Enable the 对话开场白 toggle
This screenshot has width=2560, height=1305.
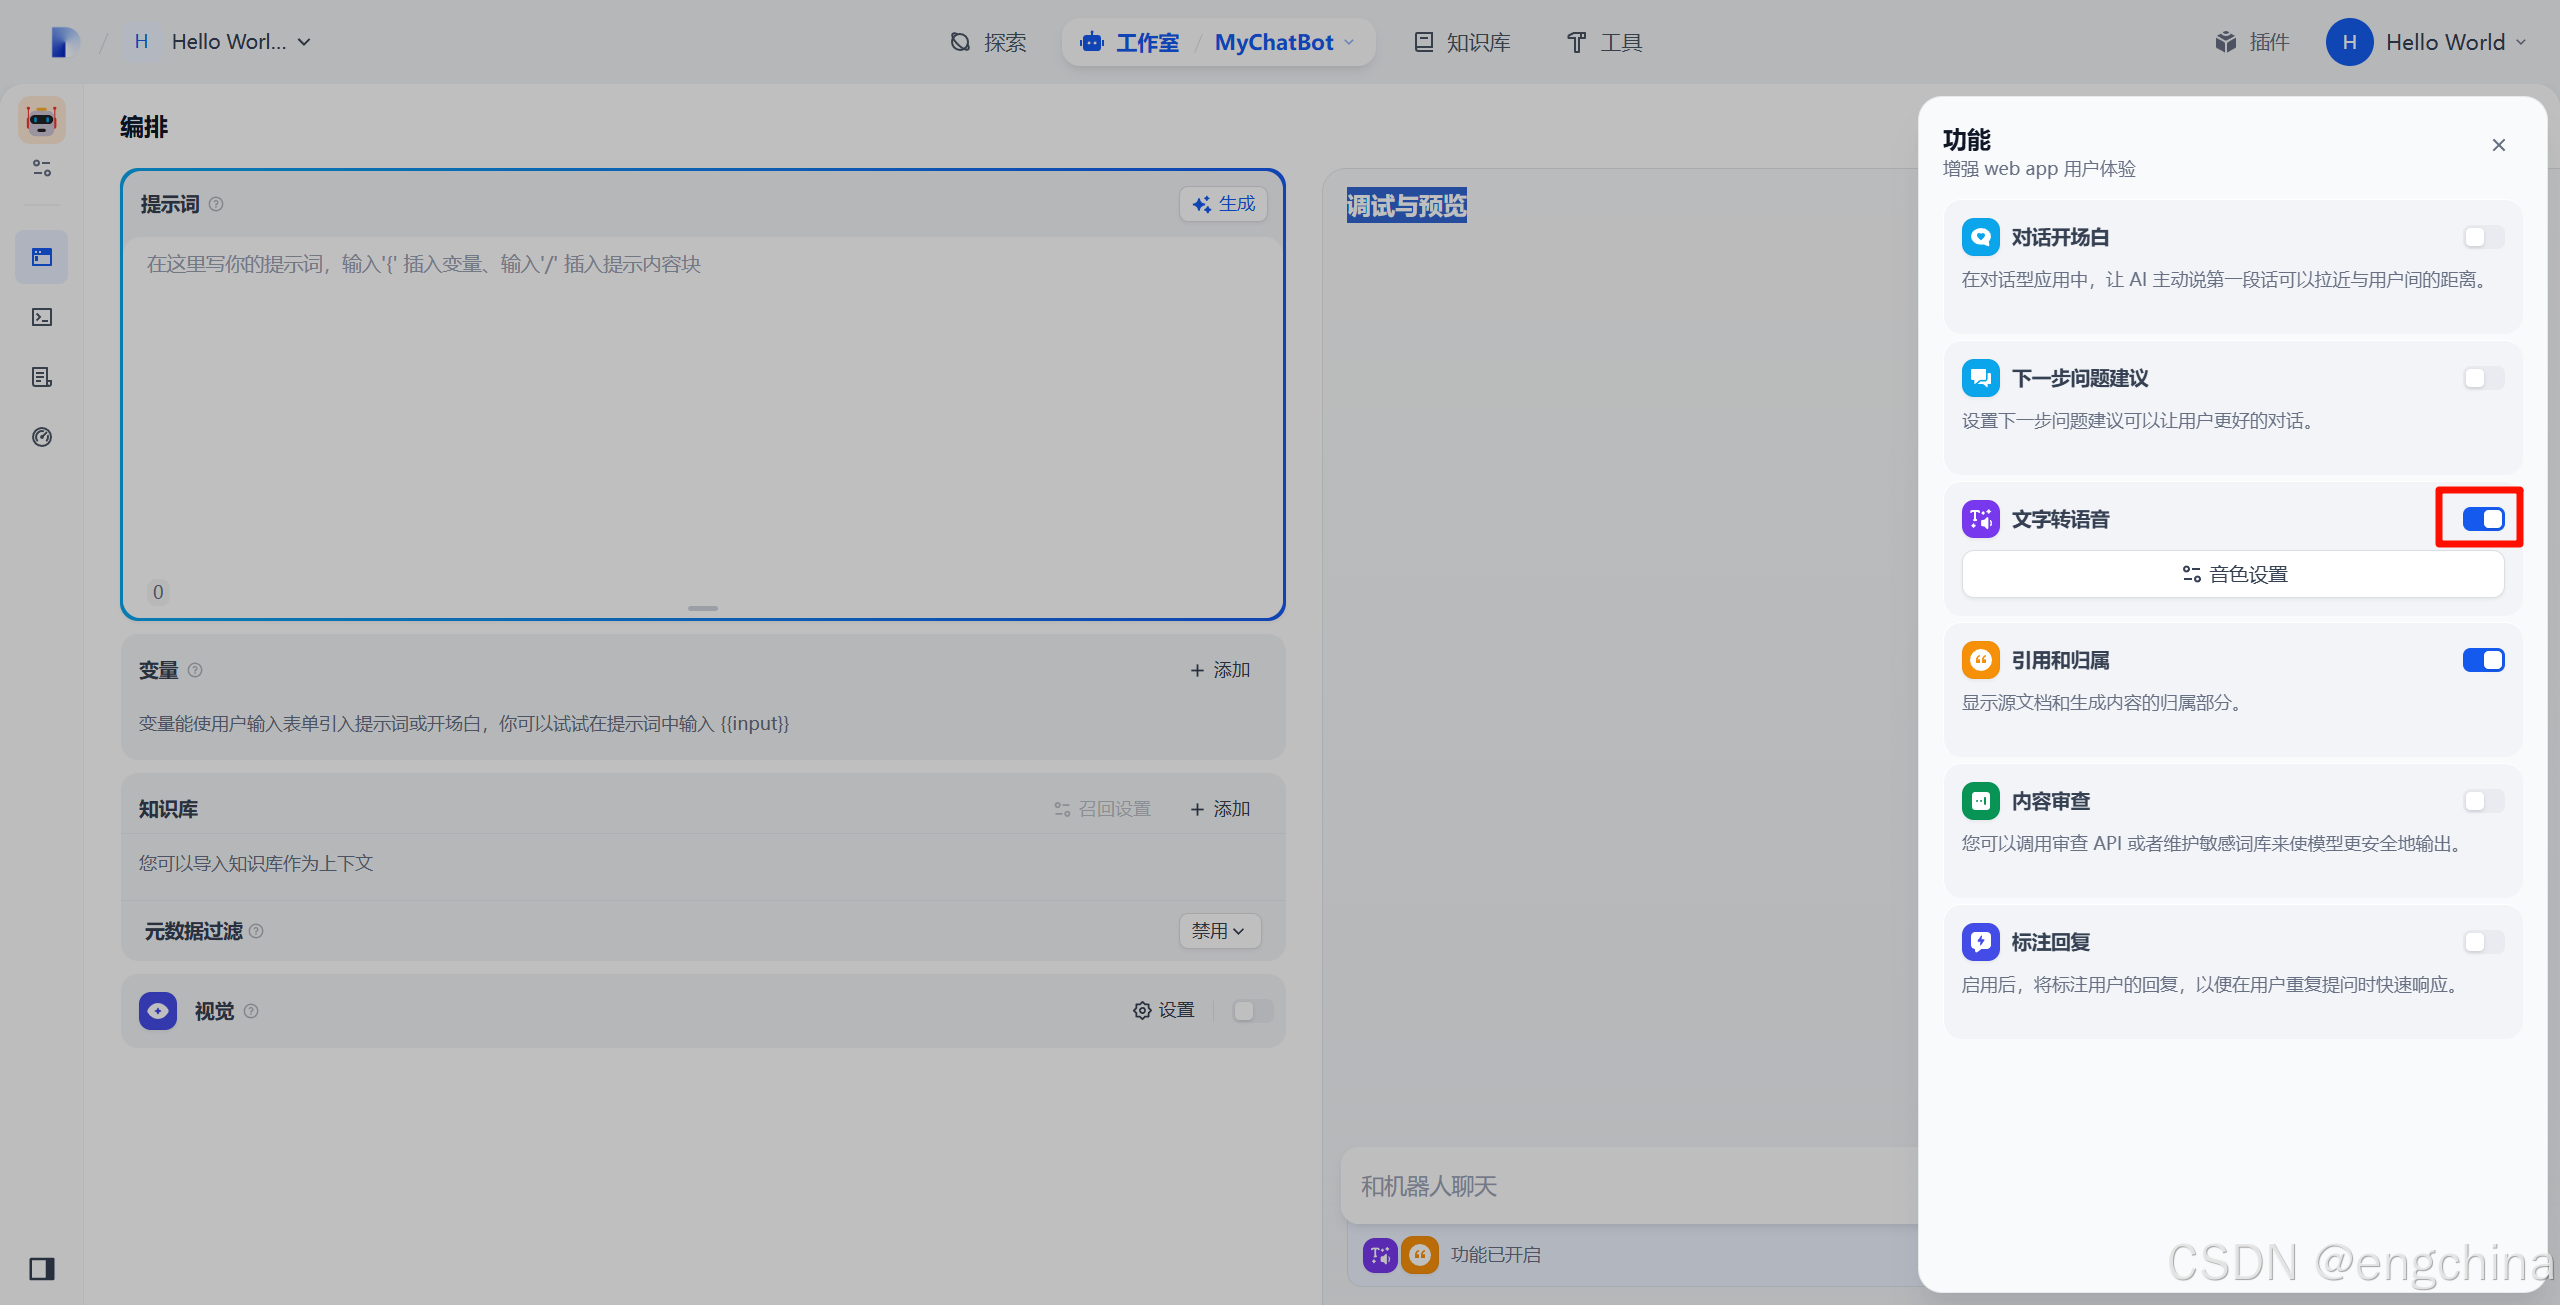click(x=2483, y=237)
